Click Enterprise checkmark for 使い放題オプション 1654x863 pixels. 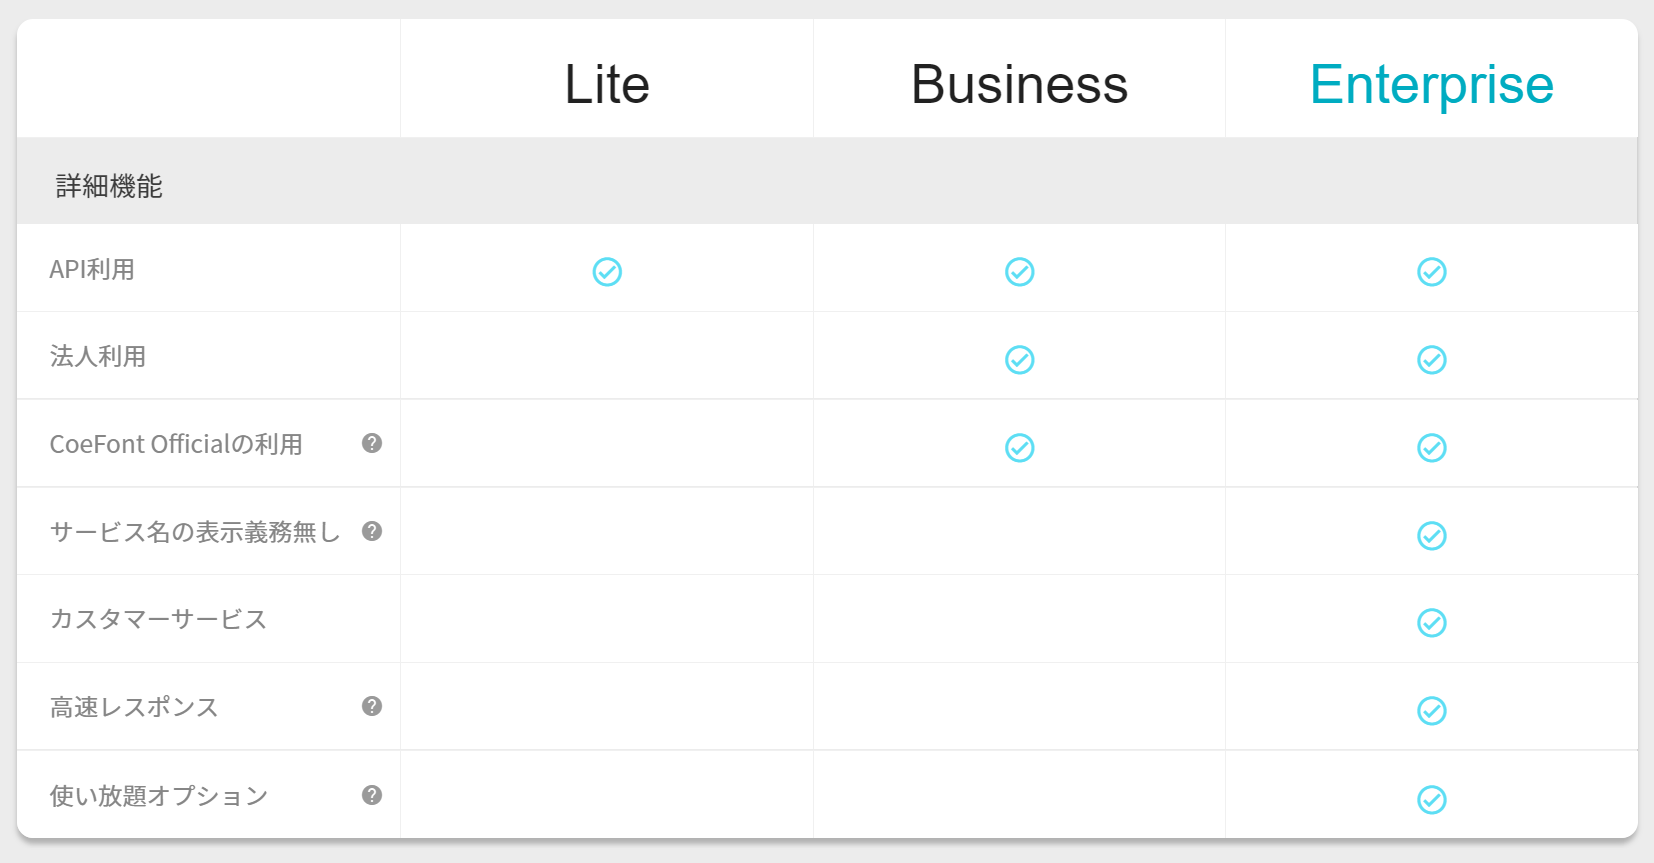pyautogui.click(x=1431, y=800)
